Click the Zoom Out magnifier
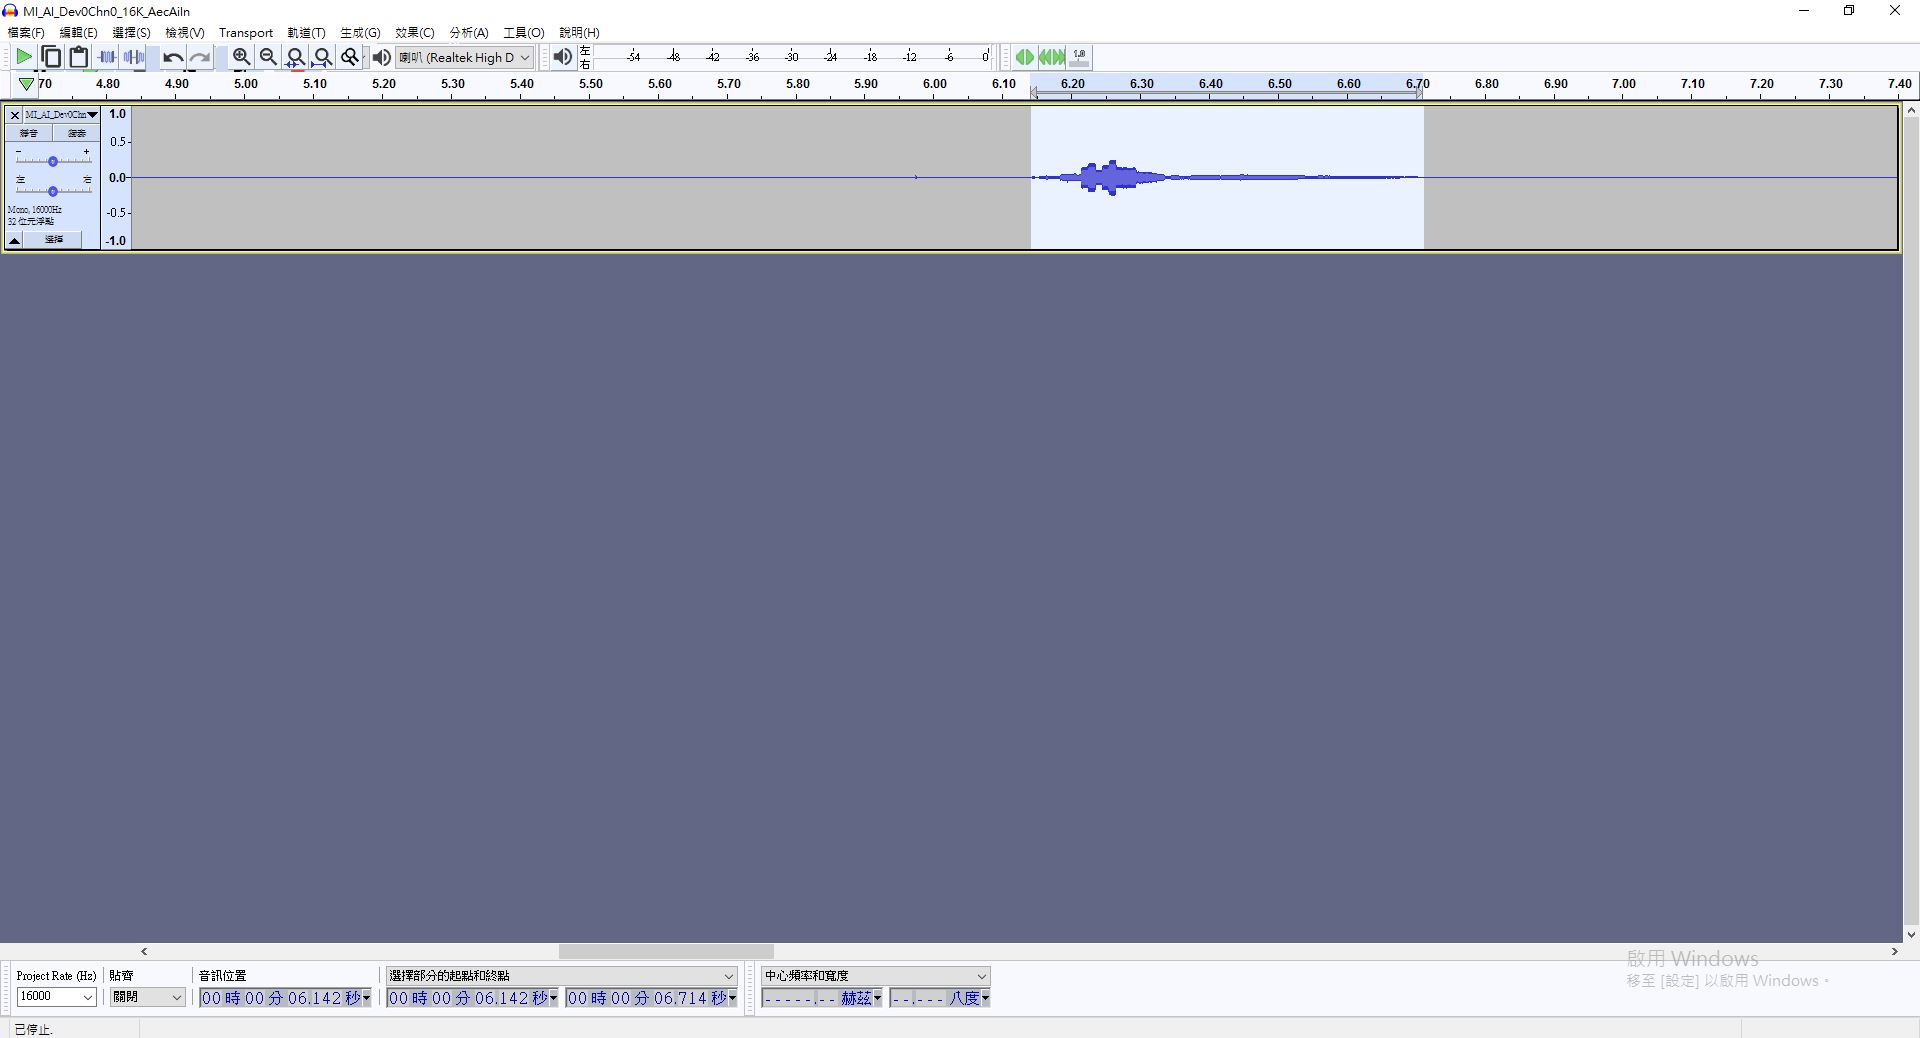 (x=268, y=58)
